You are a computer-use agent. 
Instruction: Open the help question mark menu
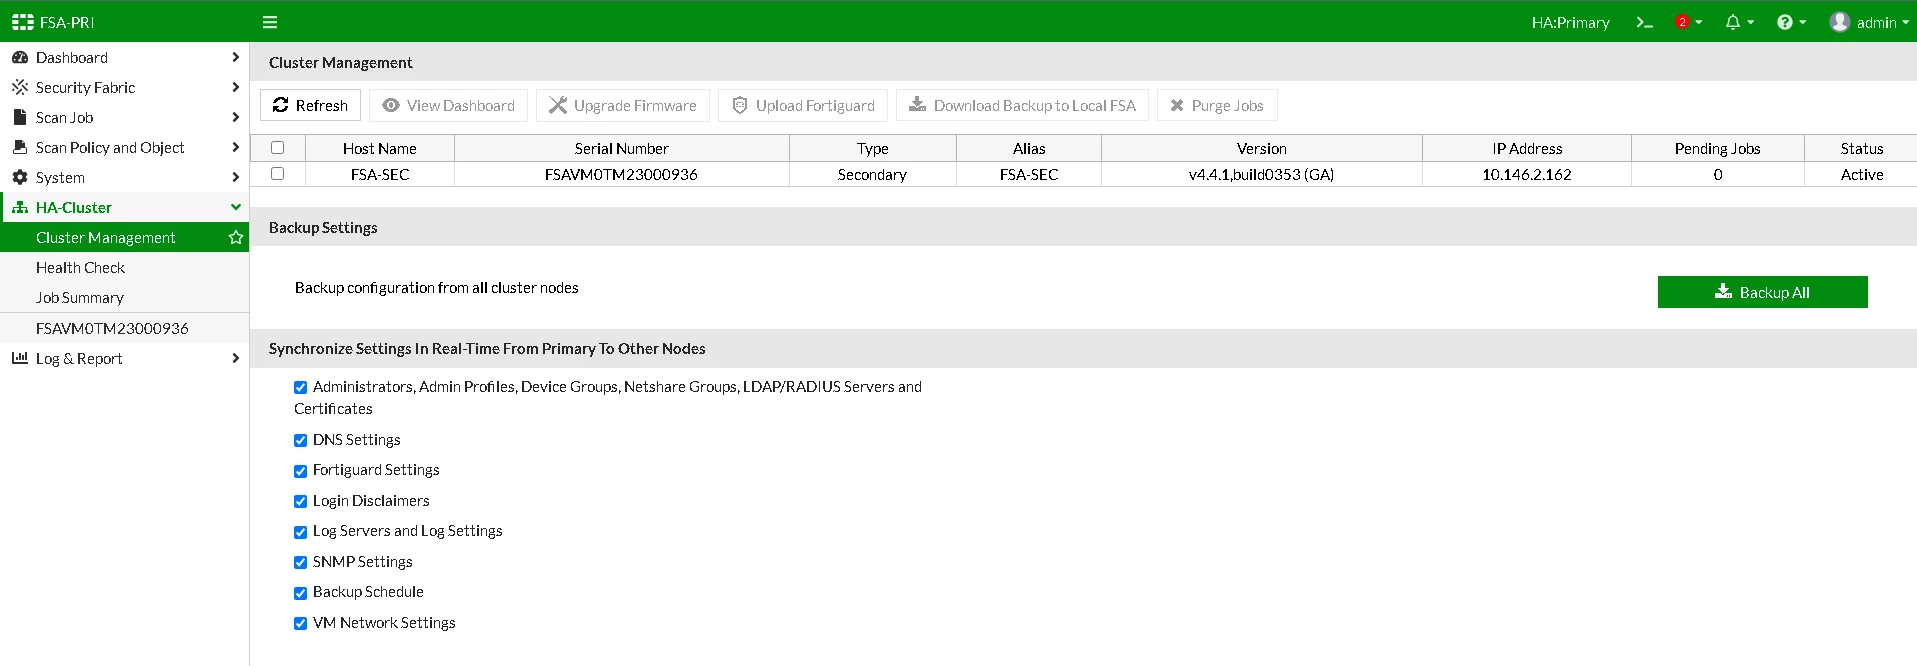click(1785, 21)
